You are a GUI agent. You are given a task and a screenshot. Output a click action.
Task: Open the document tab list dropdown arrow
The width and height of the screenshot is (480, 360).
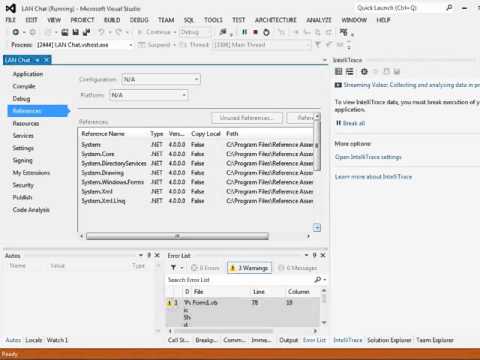point(325,60)
